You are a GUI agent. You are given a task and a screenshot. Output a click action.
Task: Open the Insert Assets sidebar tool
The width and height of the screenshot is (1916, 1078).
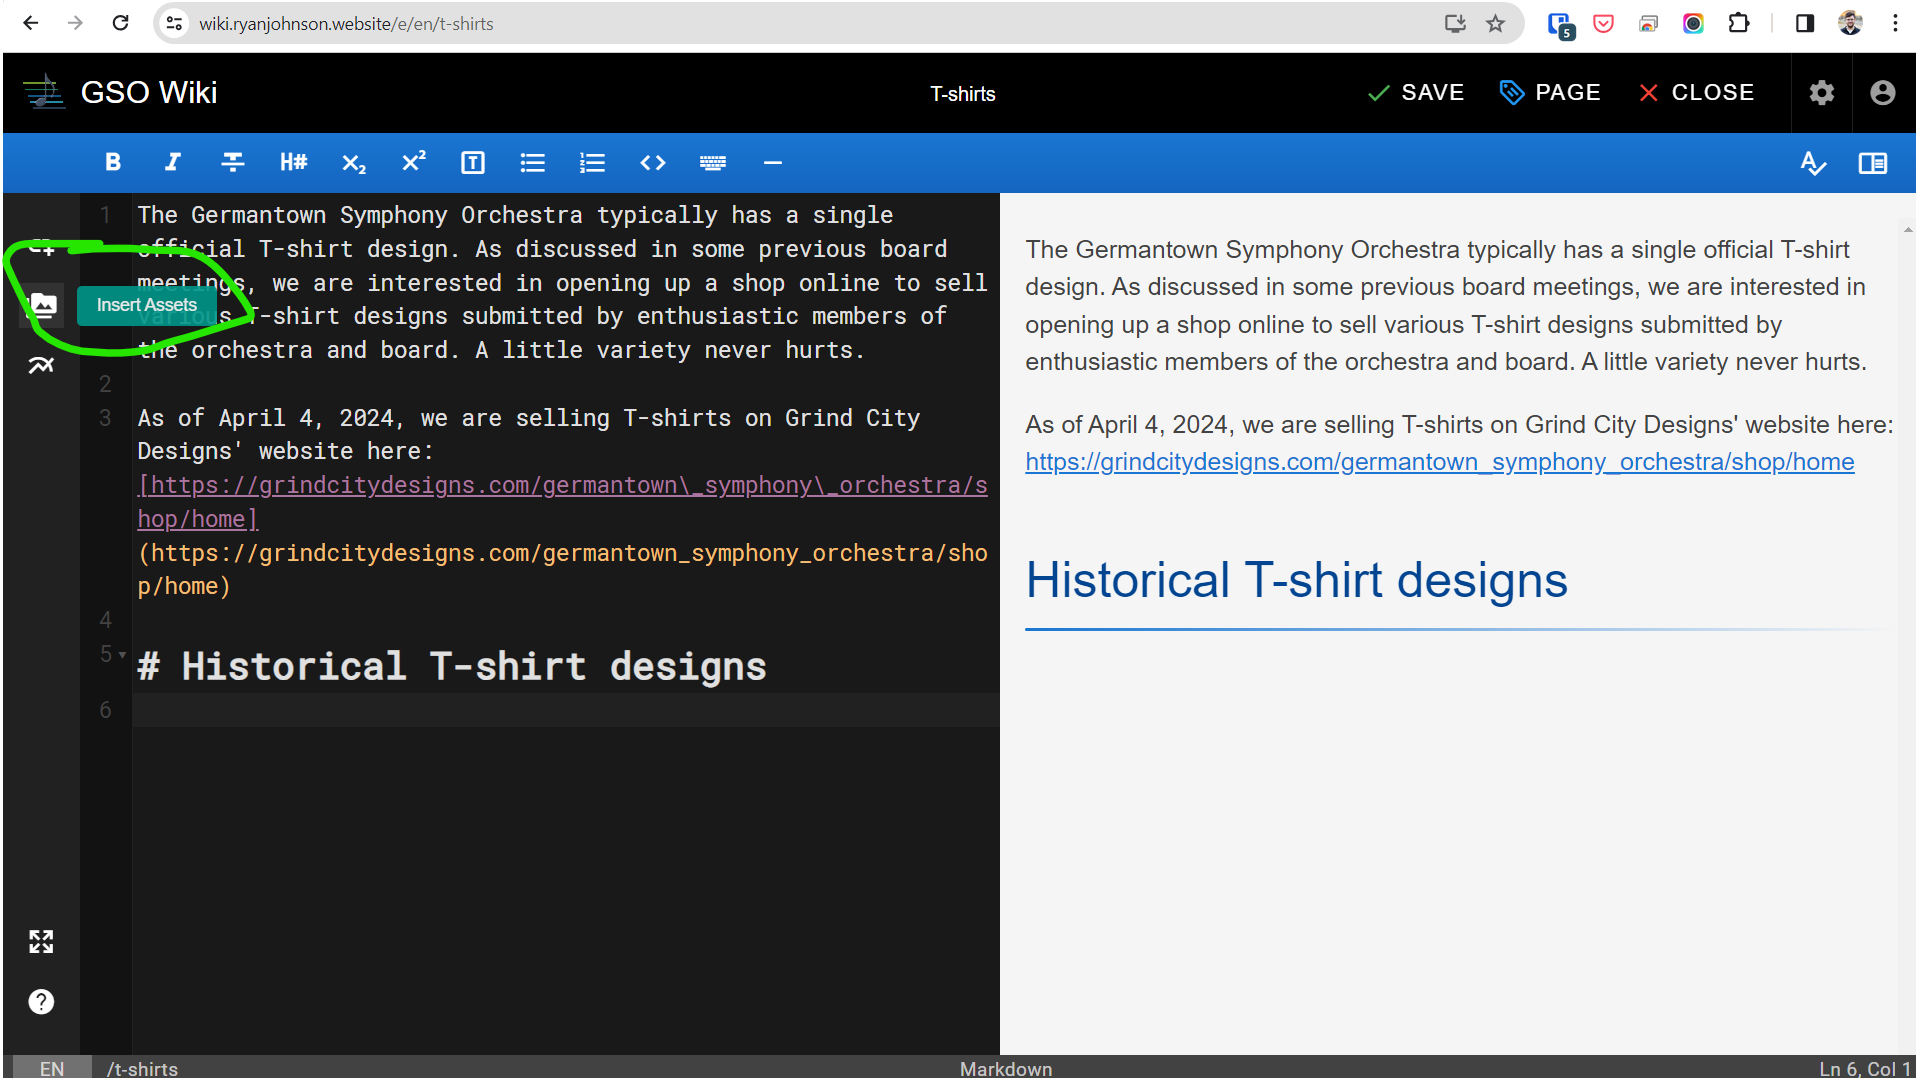(42, 305)
